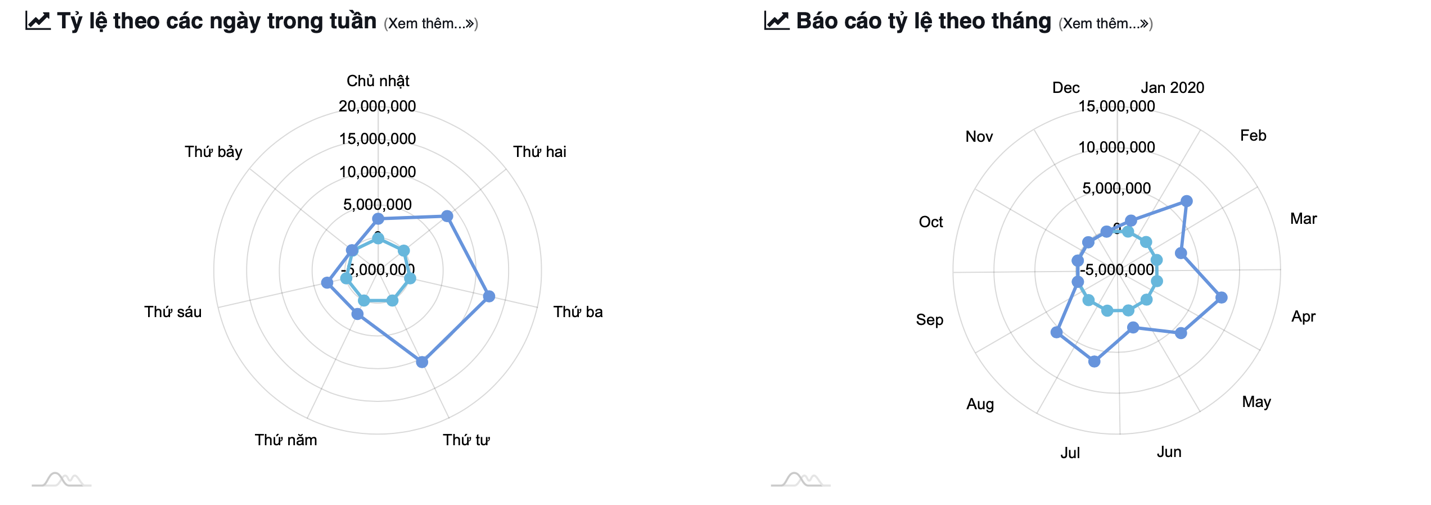The image size is (1431, 505).
Task: Click amCharts logo under the weekday radar chart
Action: (x=62, y=479)
